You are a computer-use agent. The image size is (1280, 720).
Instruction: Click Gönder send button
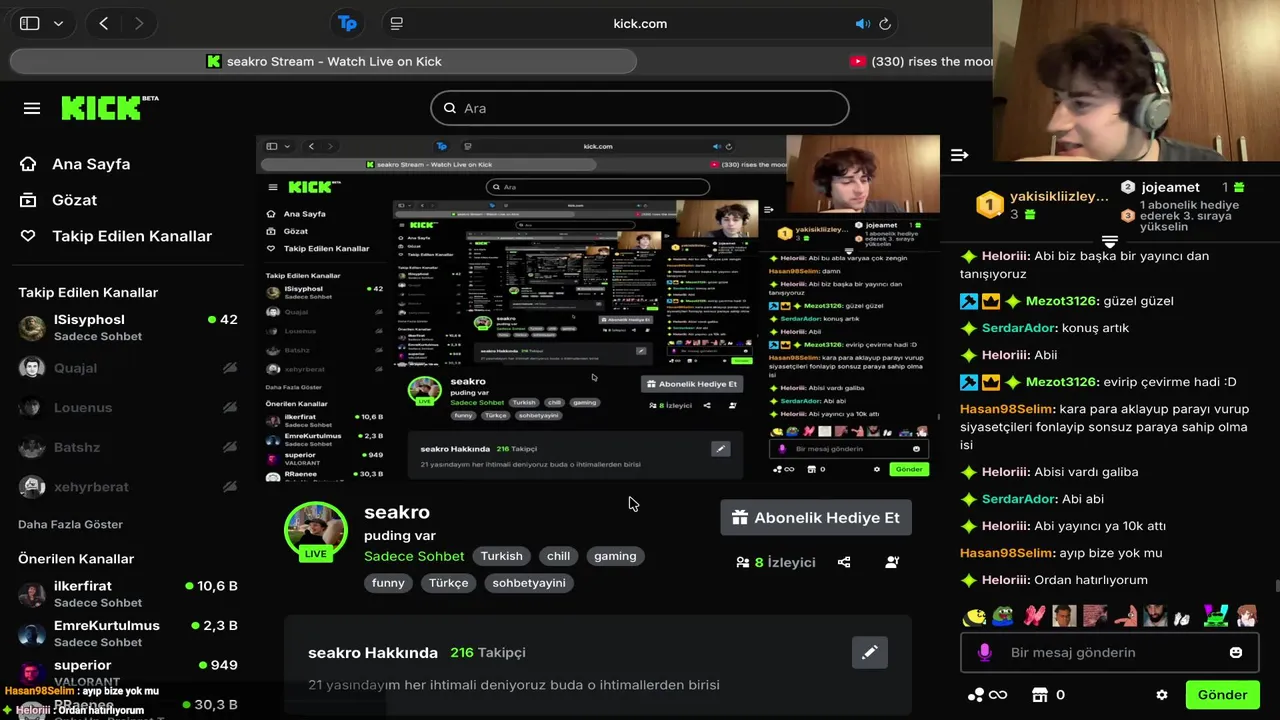click(x=1222, y=694)
